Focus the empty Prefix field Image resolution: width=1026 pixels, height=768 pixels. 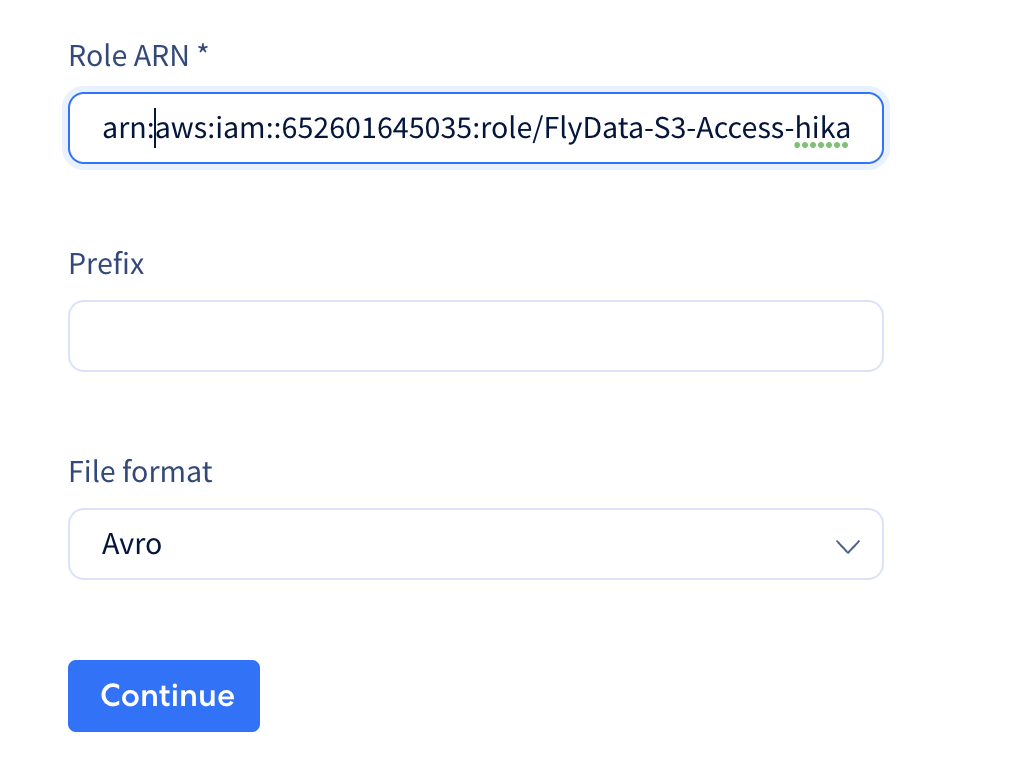tap(475, 336)
